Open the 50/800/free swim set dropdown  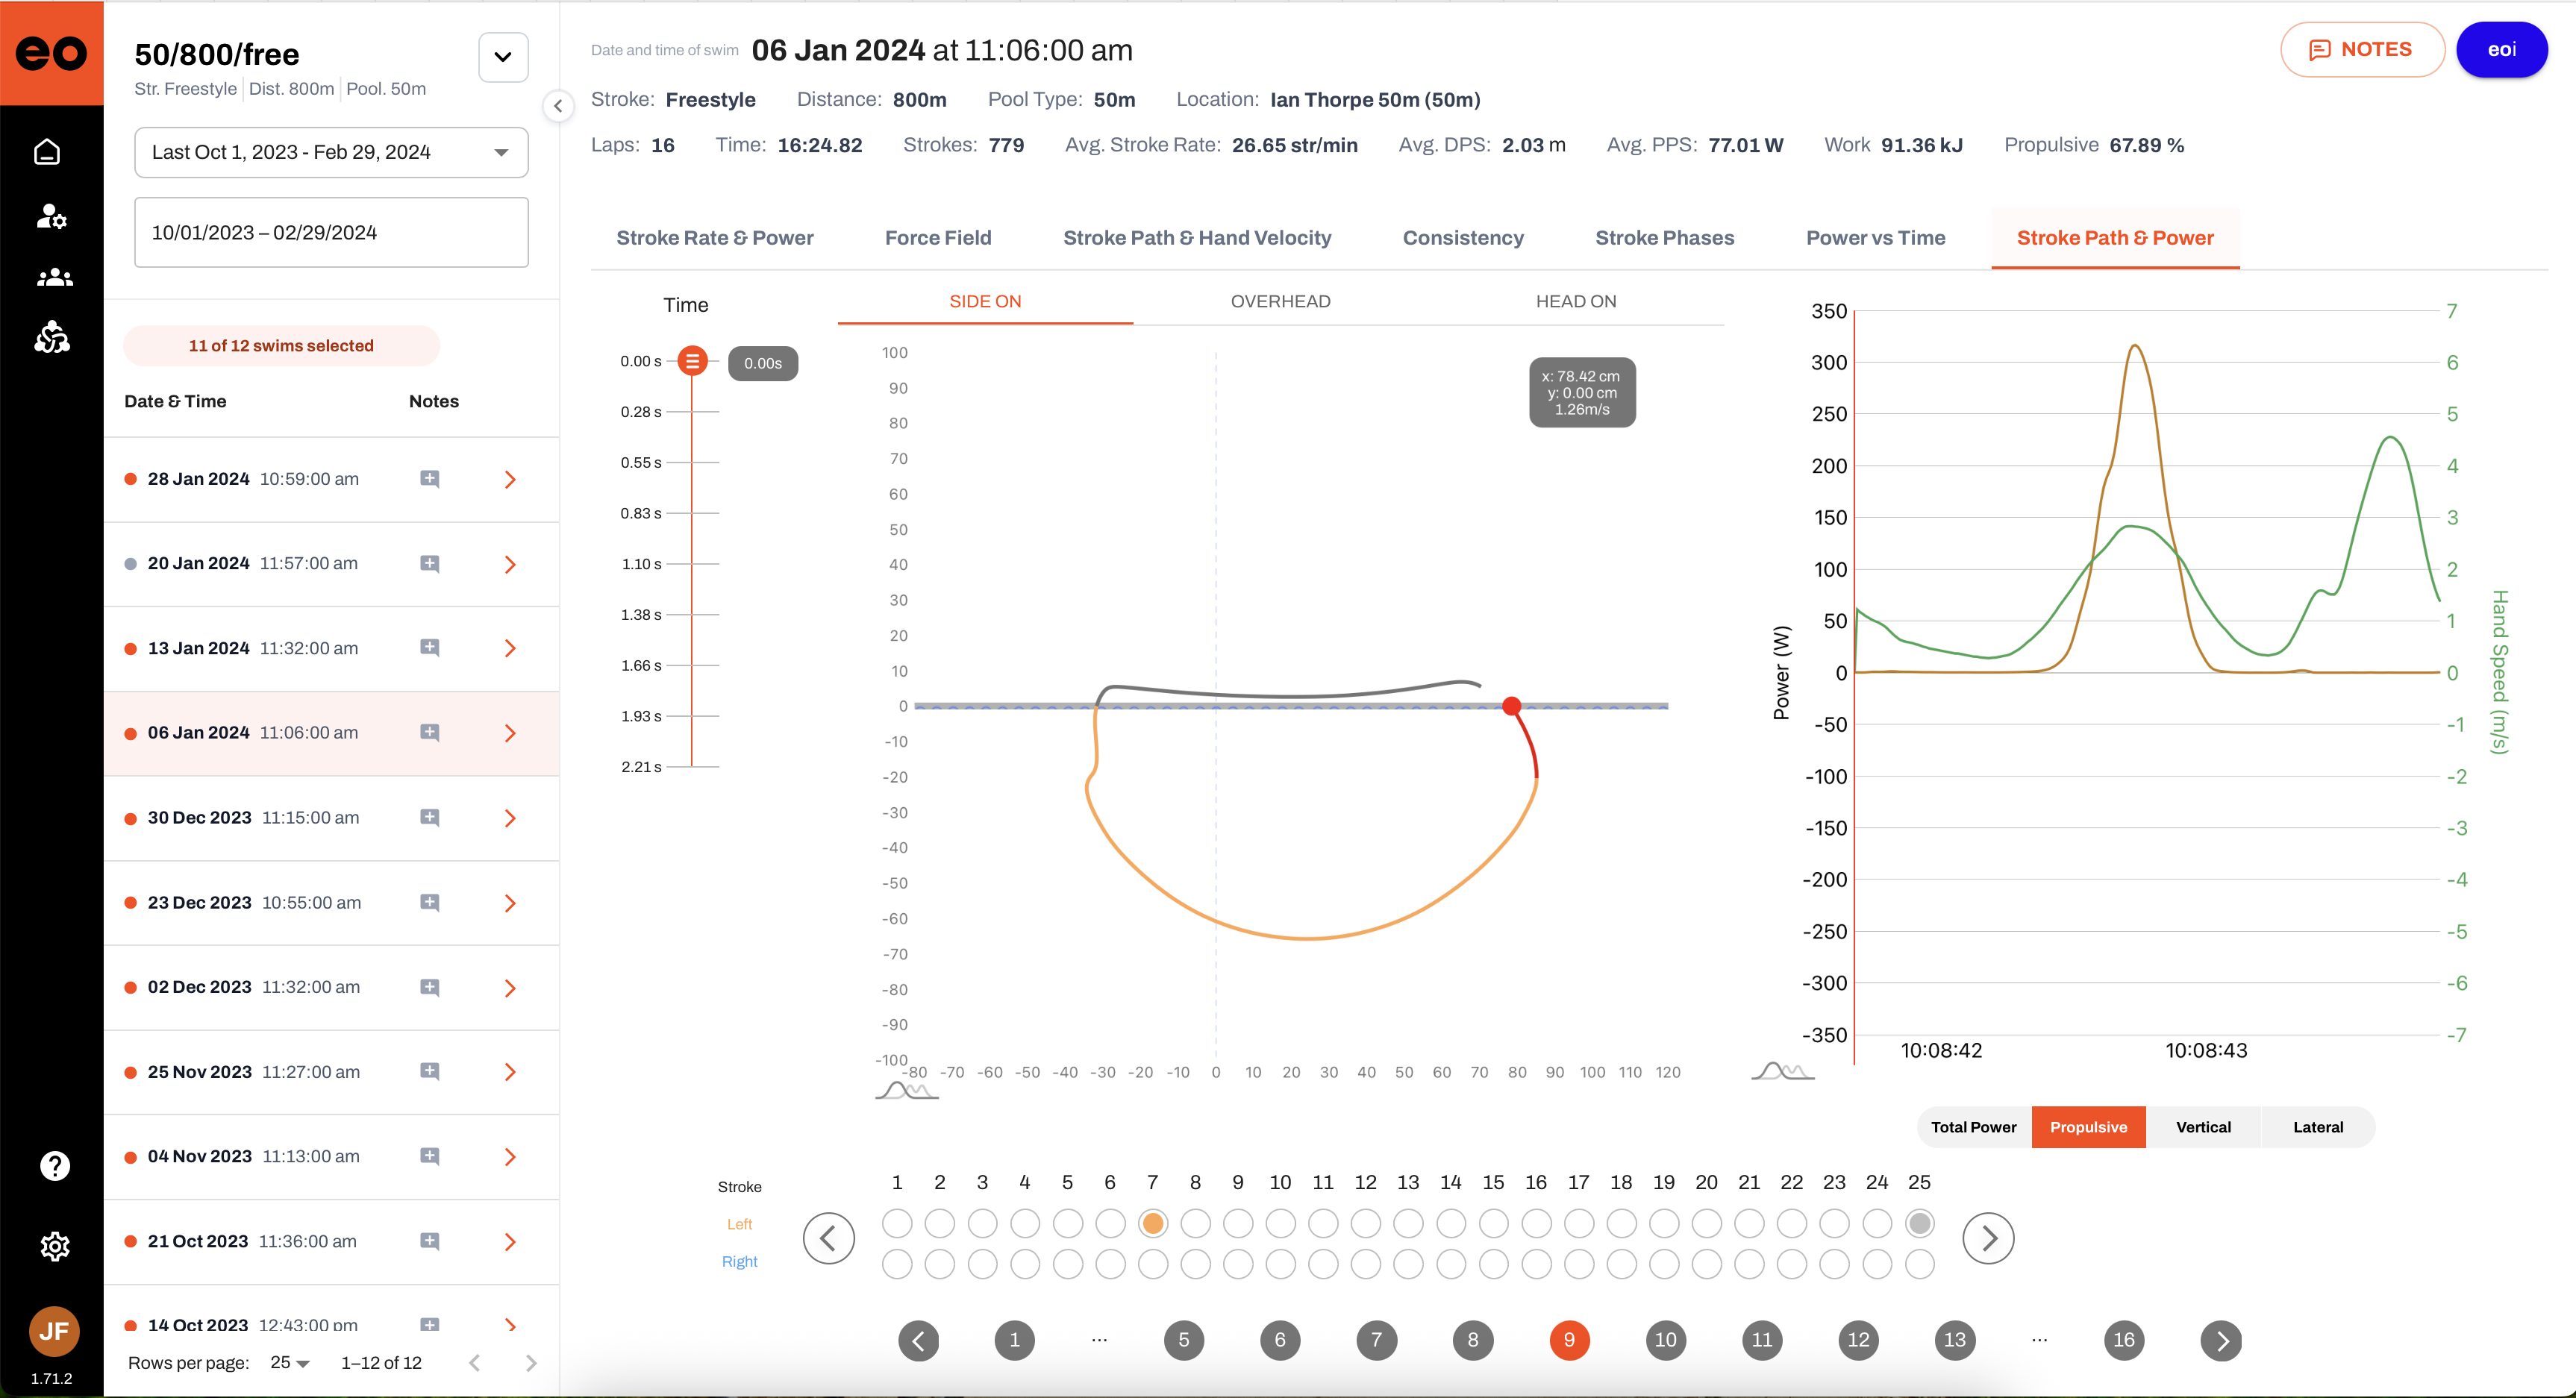(503, 57)
